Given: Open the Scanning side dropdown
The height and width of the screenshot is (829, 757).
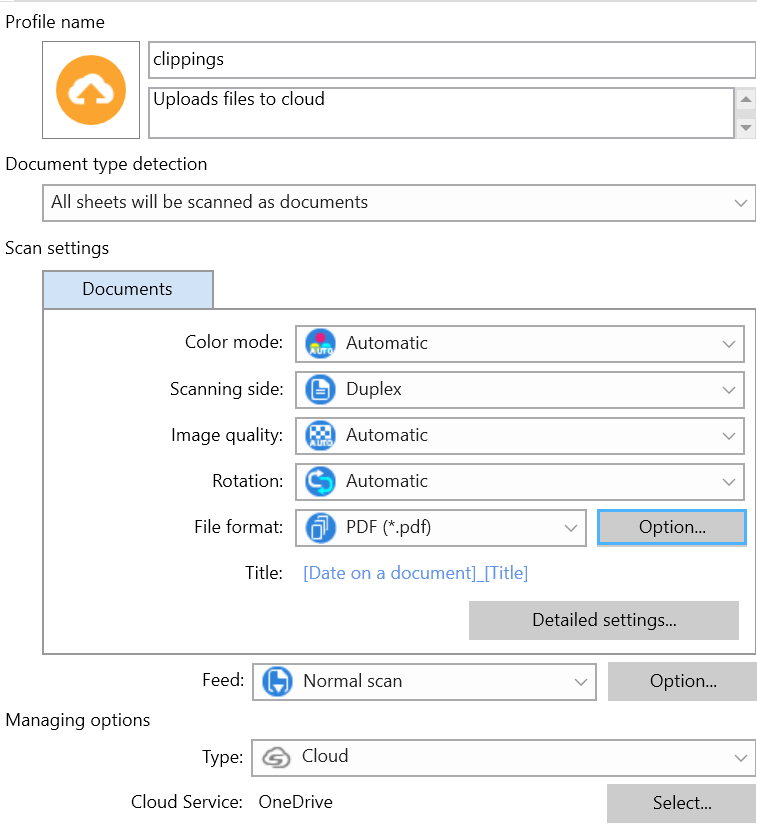Looking at the screenshot, I should [520, 390].
